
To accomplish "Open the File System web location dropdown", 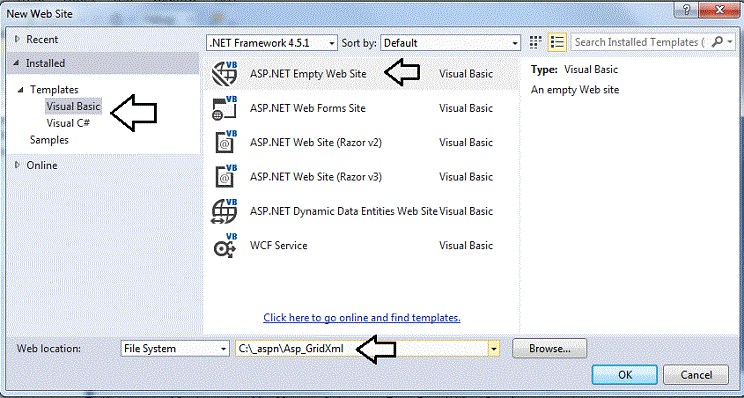I will tap(175, 349).
